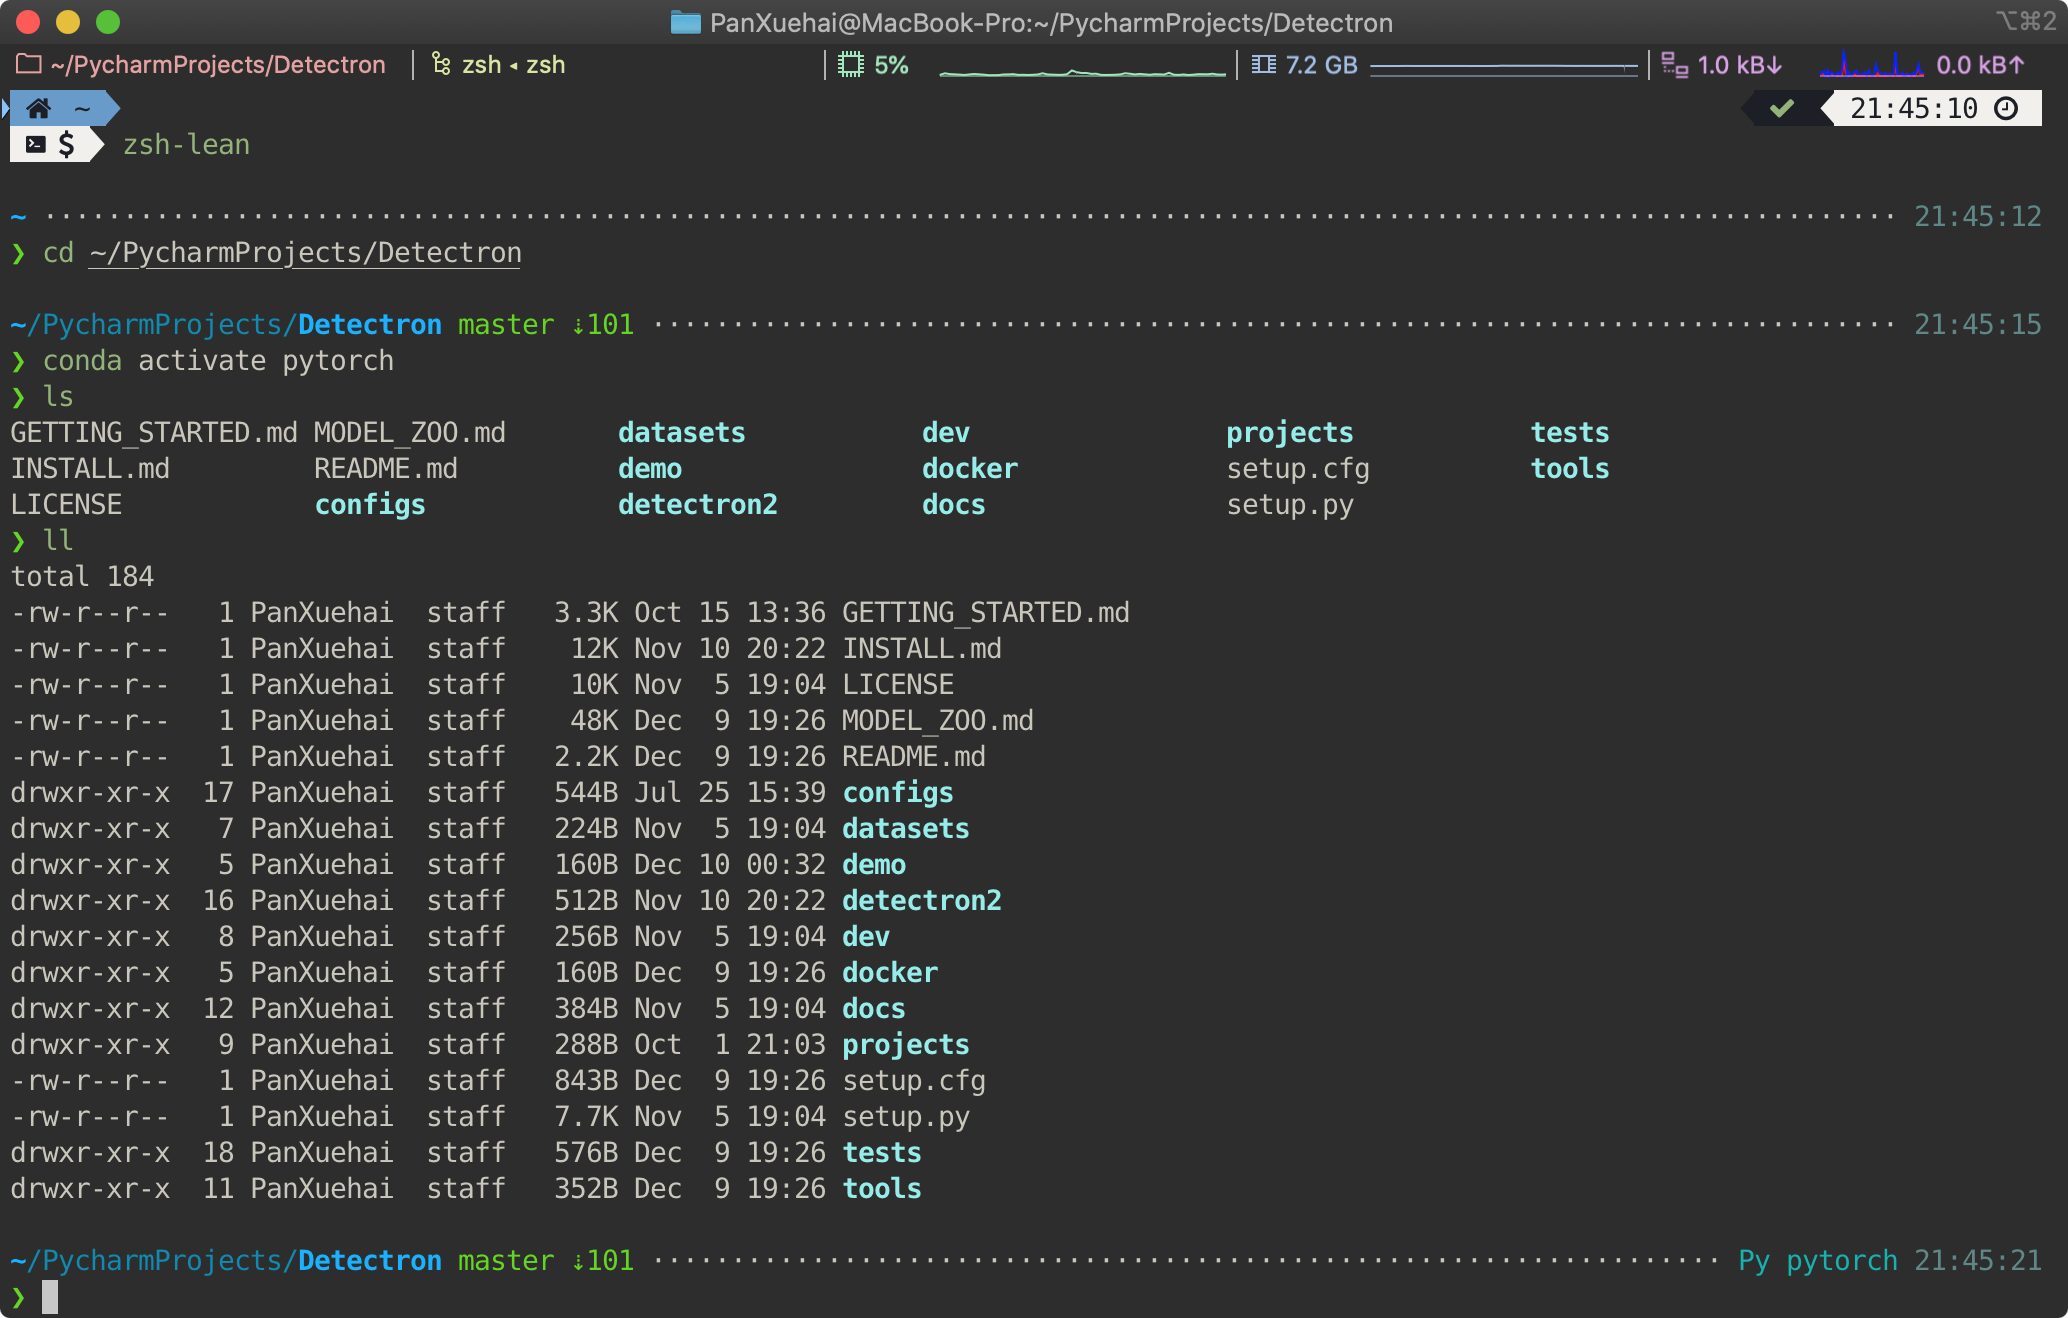Click the conda activate pytorch command
The image size is (2068, 1318).
218,361
